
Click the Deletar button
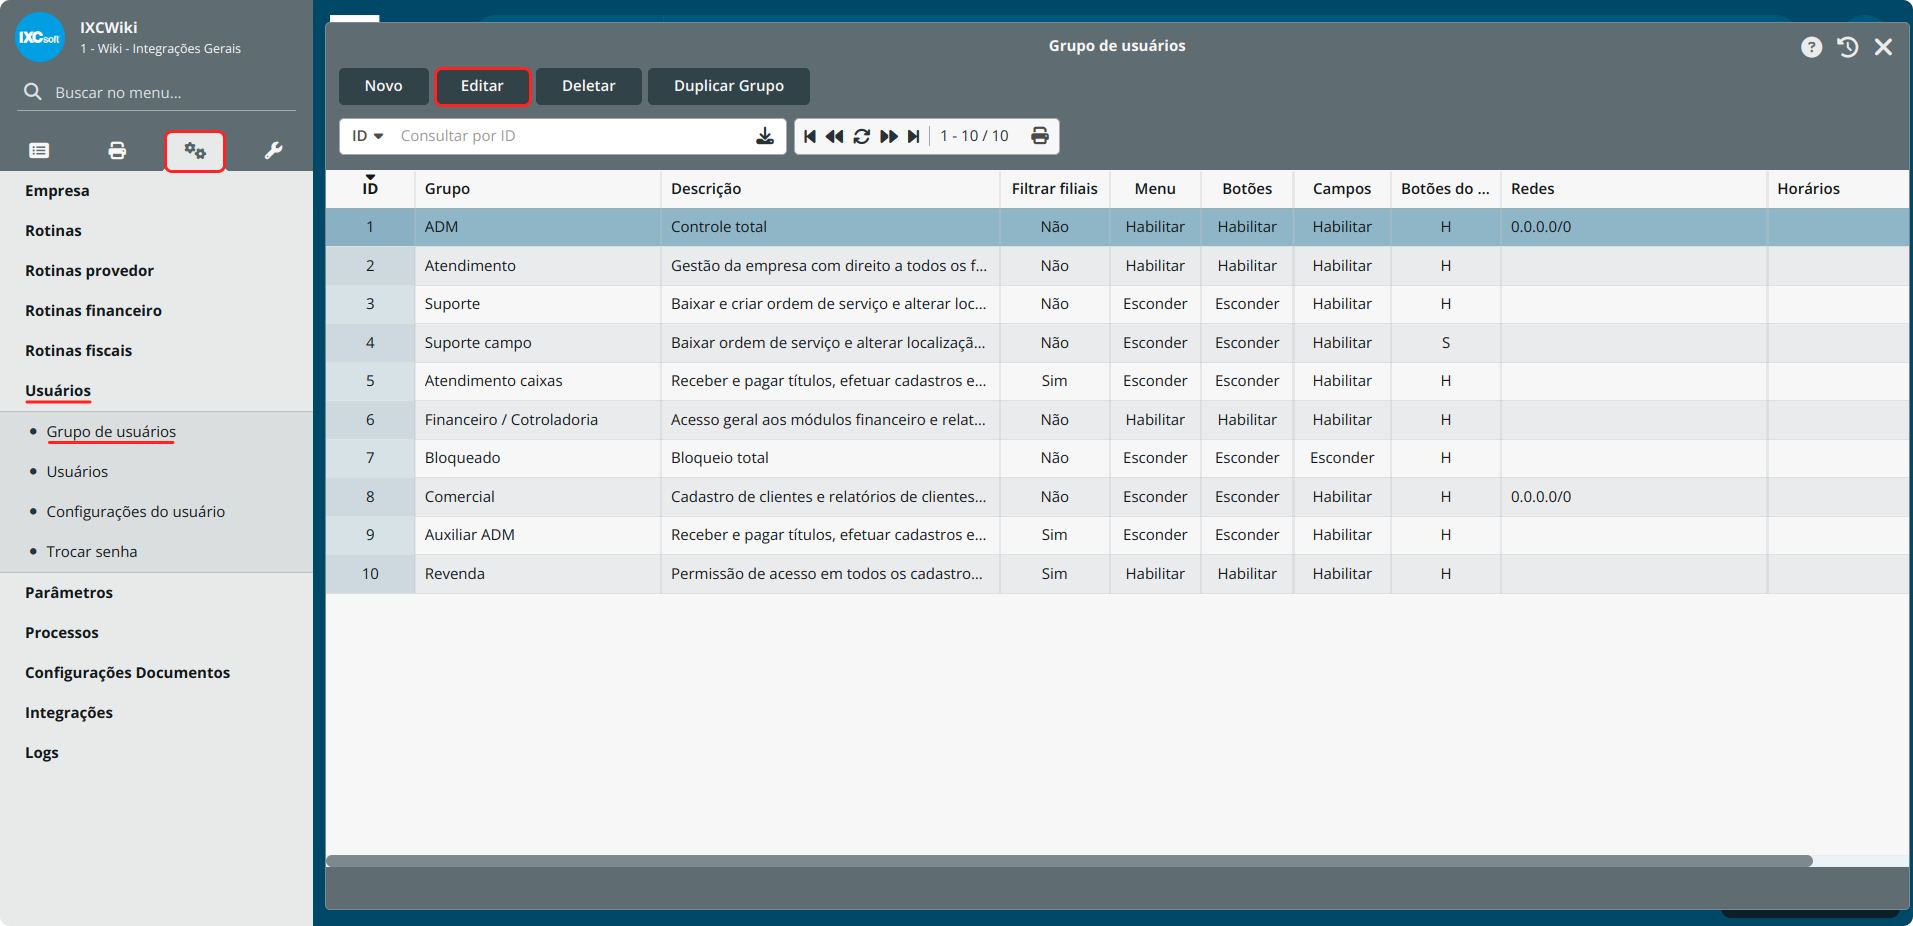tap(589, 86)
